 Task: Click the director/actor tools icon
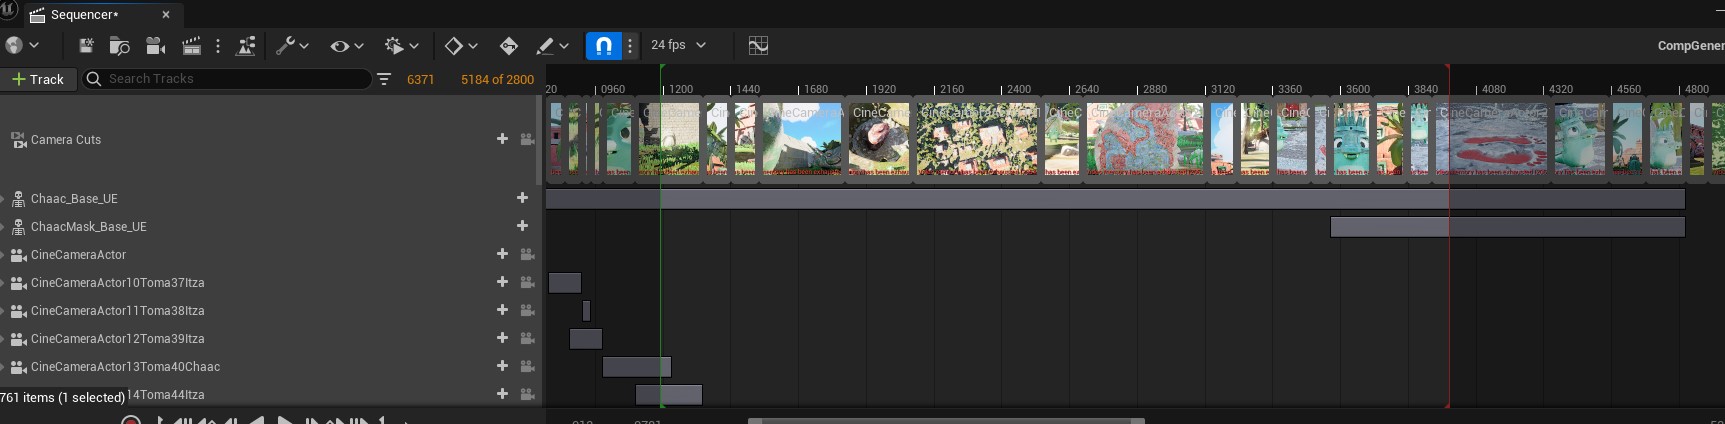(x=245, y=45)
